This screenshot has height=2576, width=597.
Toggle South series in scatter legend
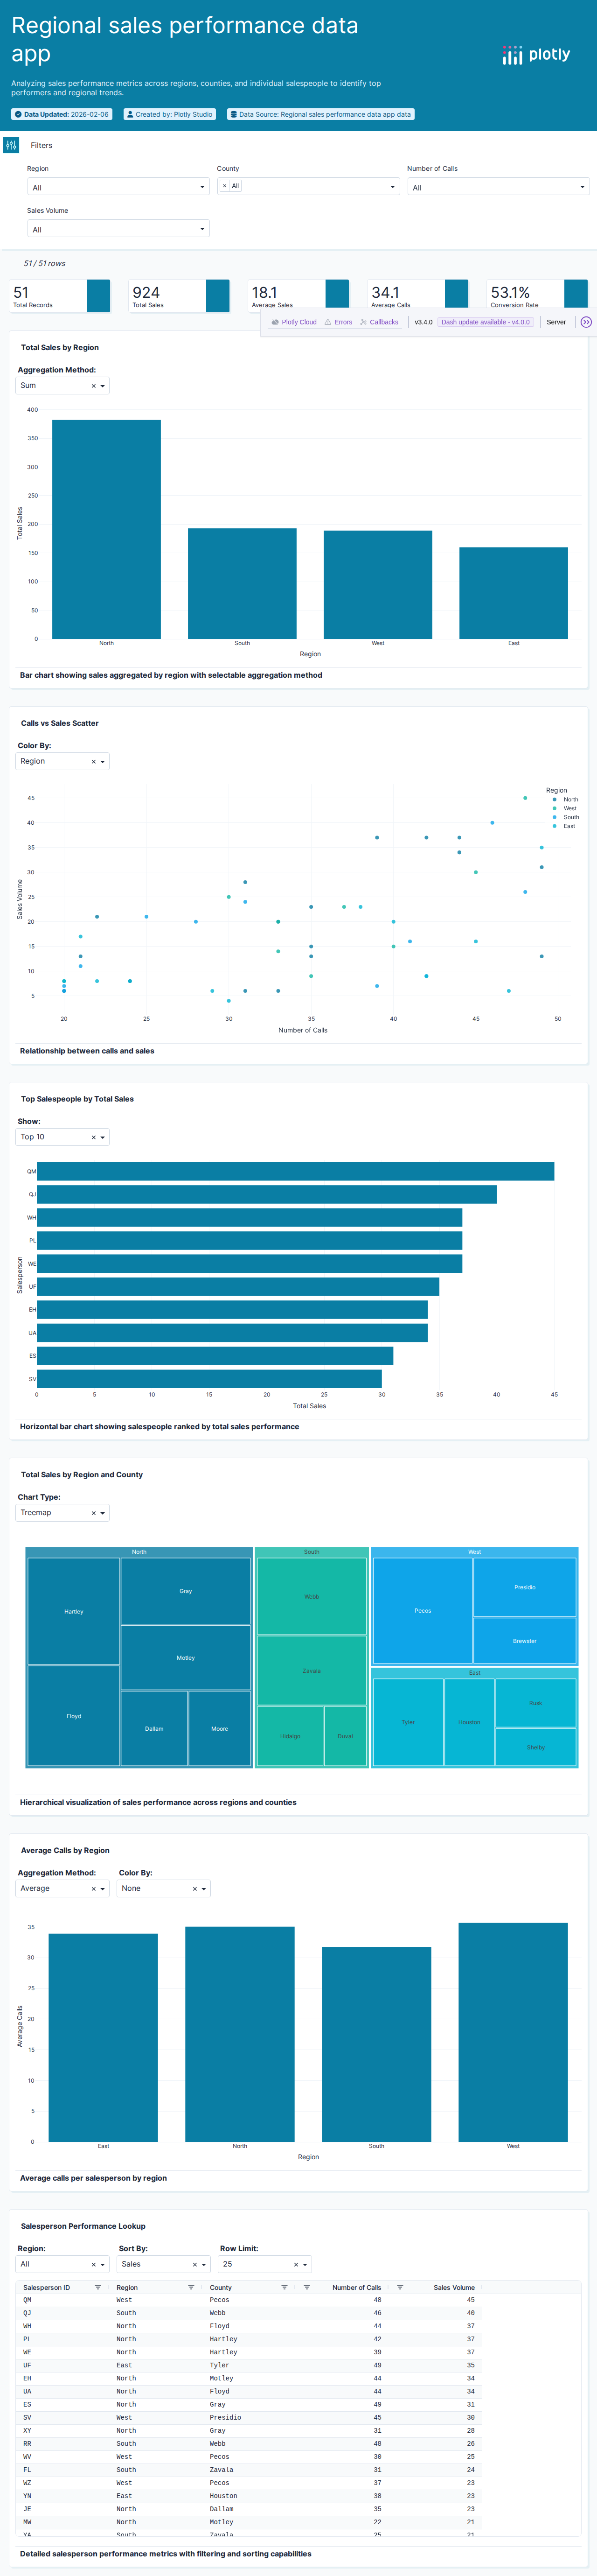[x=565, y=817]
